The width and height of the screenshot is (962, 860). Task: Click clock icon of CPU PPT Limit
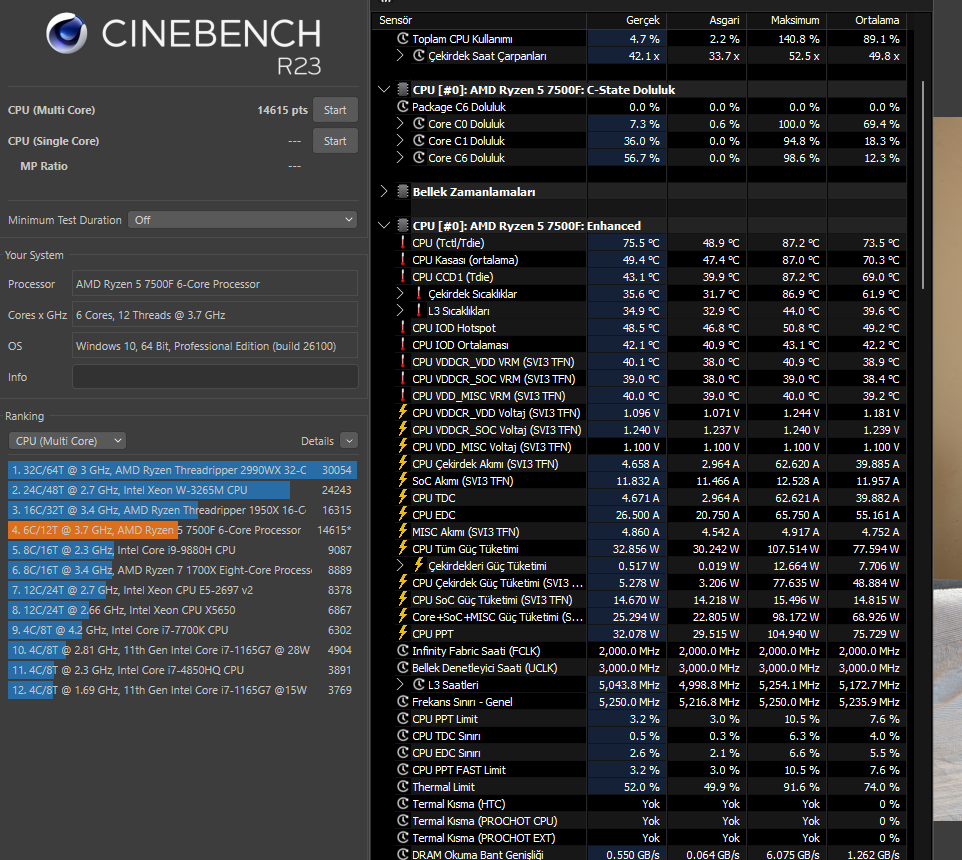click(403, 718)
